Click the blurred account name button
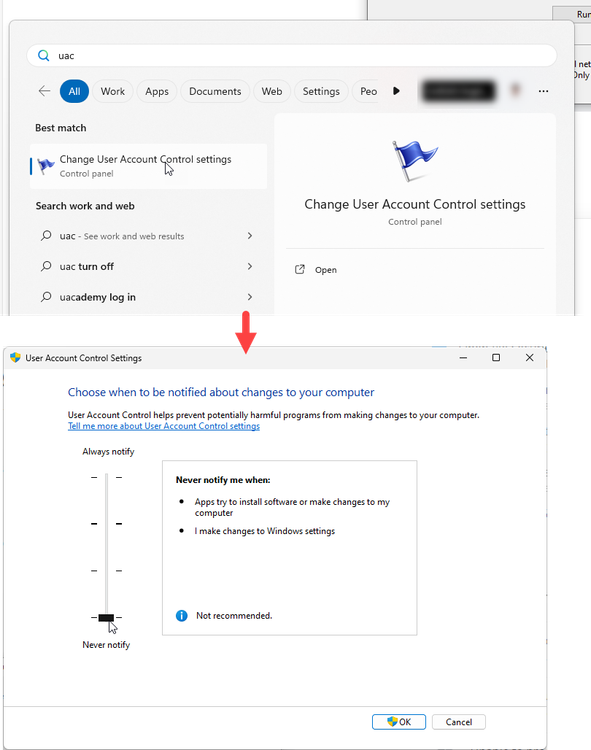591x750 pixels. pos(458,91)
